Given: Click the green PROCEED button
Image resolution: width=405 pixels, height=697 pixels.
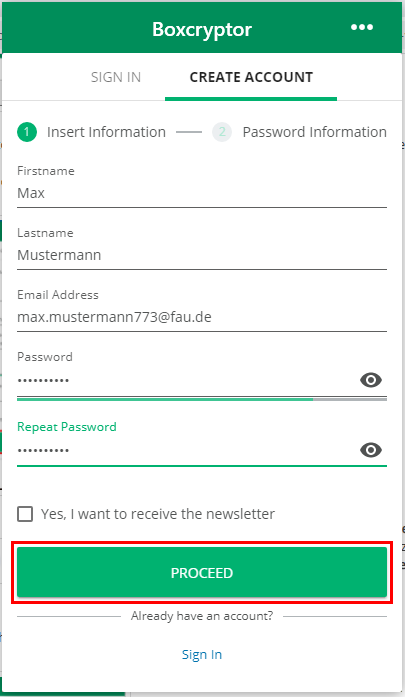Looking at the screenshot, I should pos(202,573).
